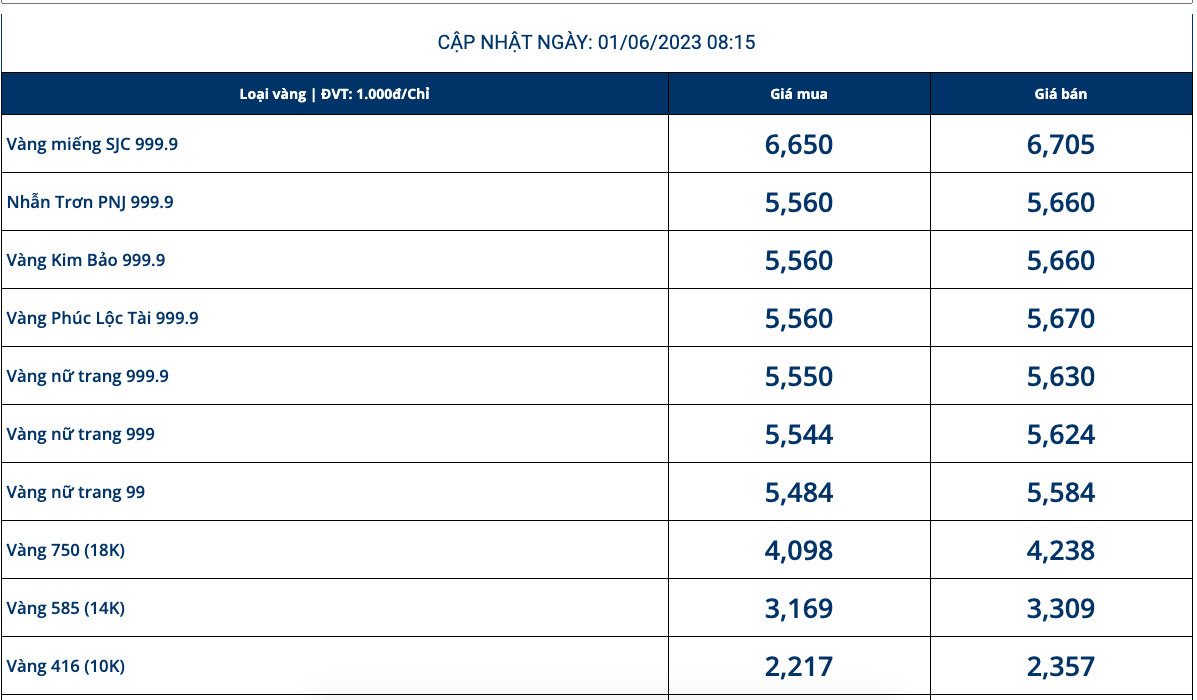
Task: Click the 6,705 sell price
Action: pos(1060,145)
